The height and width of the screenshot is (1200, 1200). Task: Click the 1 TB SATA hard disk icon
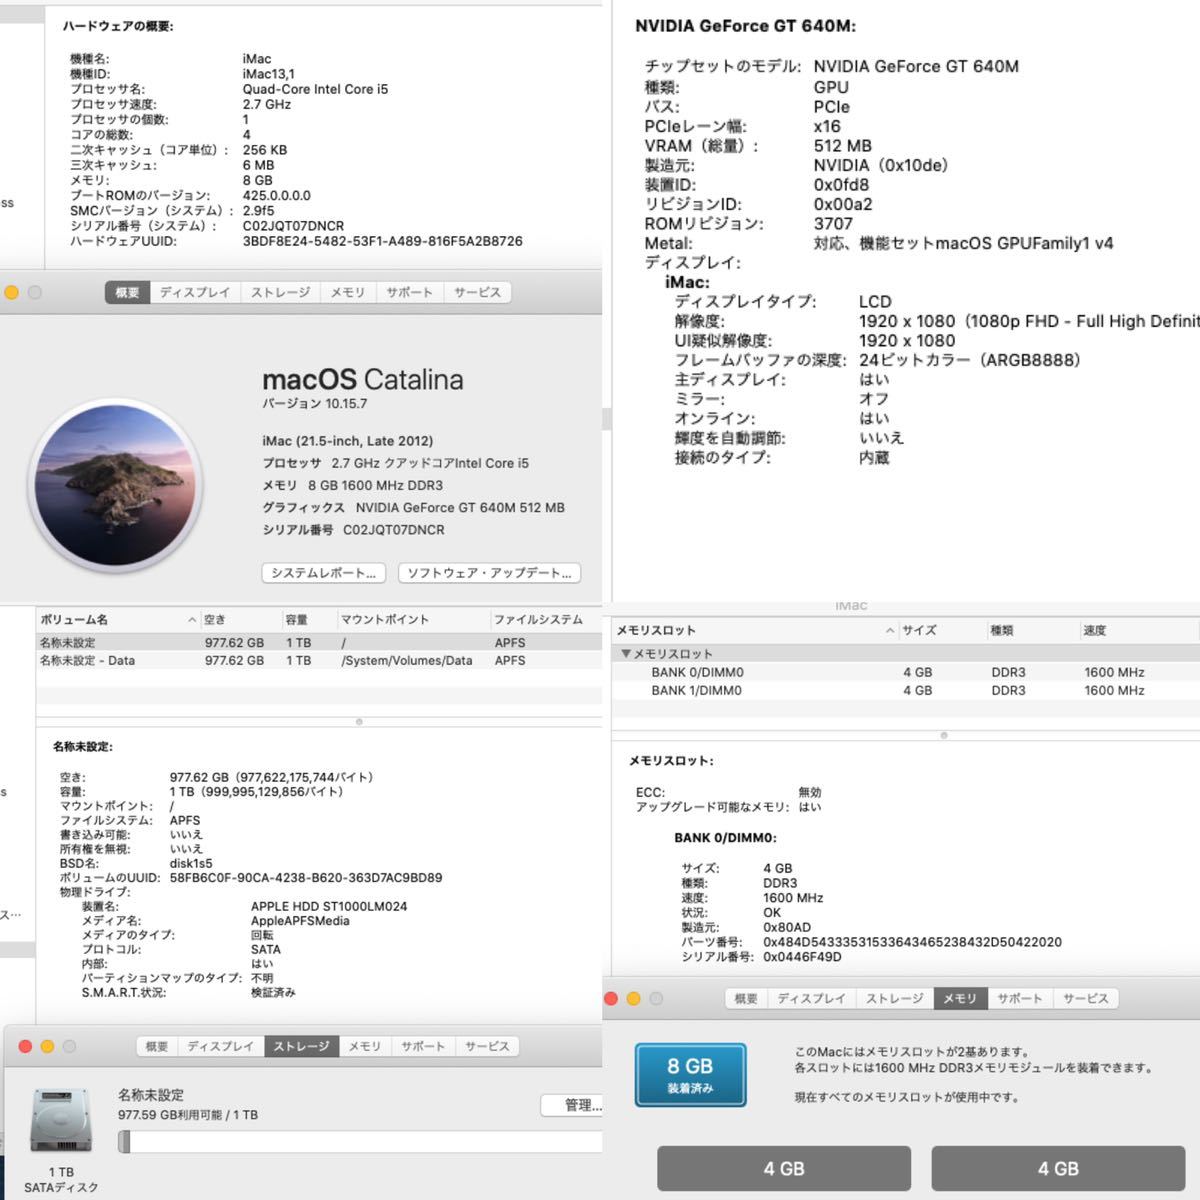61,1122
